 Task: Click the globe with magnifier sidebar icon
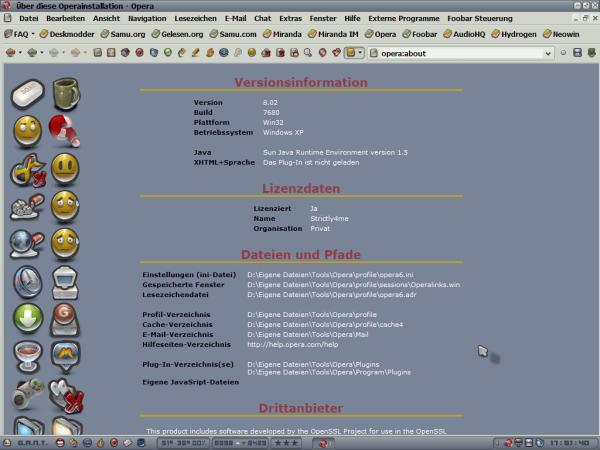[27, 244]
